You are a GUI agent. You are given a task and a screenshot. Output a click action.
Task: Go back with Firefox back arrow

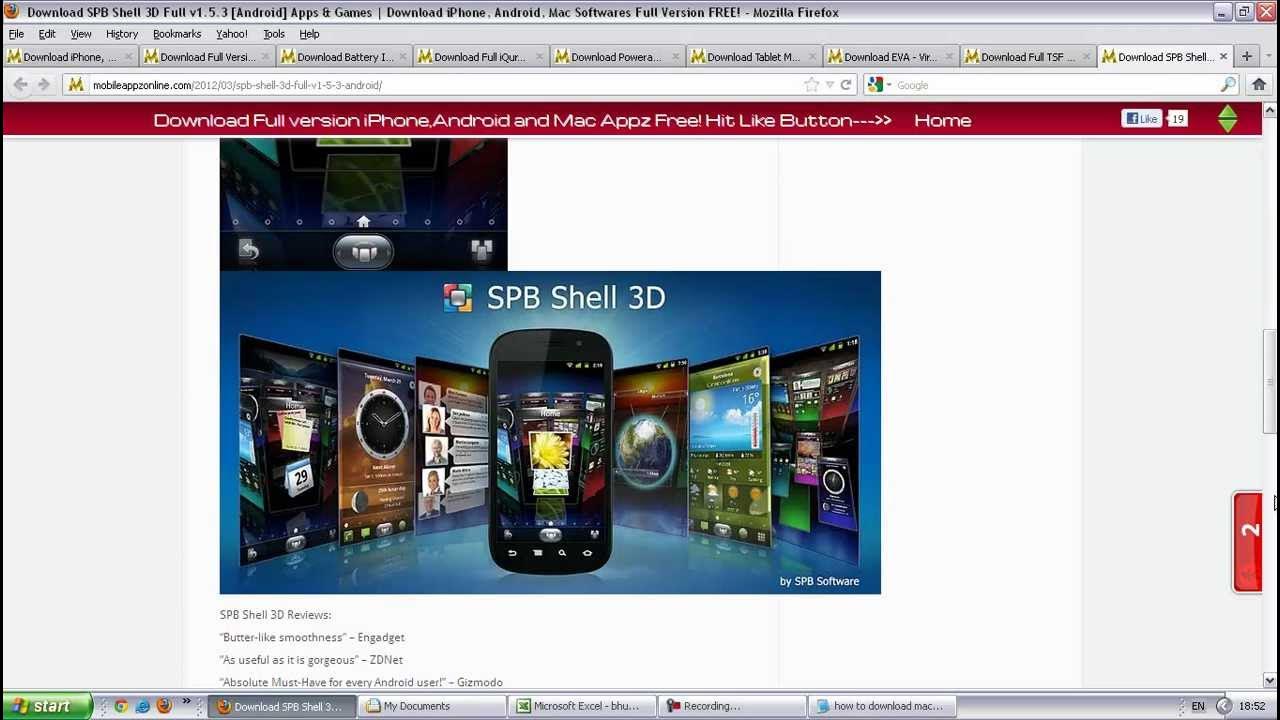pos(20,85)
